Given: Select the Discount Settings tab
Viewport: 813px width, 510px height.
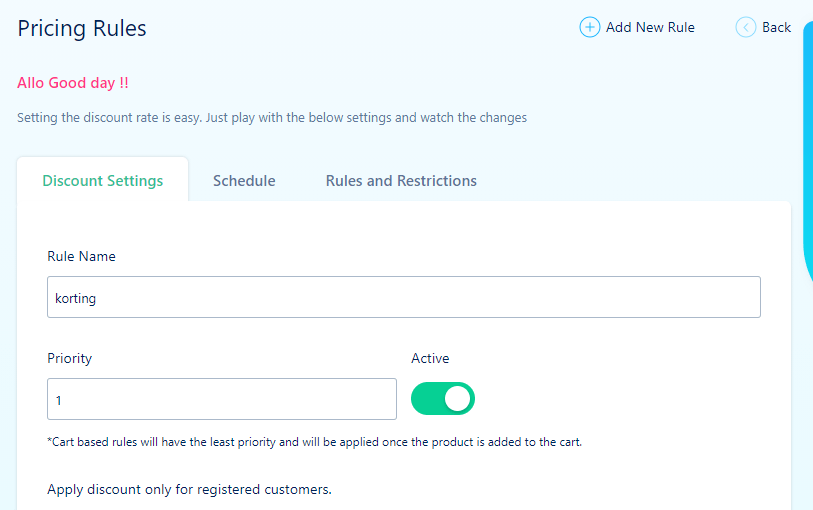Looking at the screenshot, I should [103, 181].
